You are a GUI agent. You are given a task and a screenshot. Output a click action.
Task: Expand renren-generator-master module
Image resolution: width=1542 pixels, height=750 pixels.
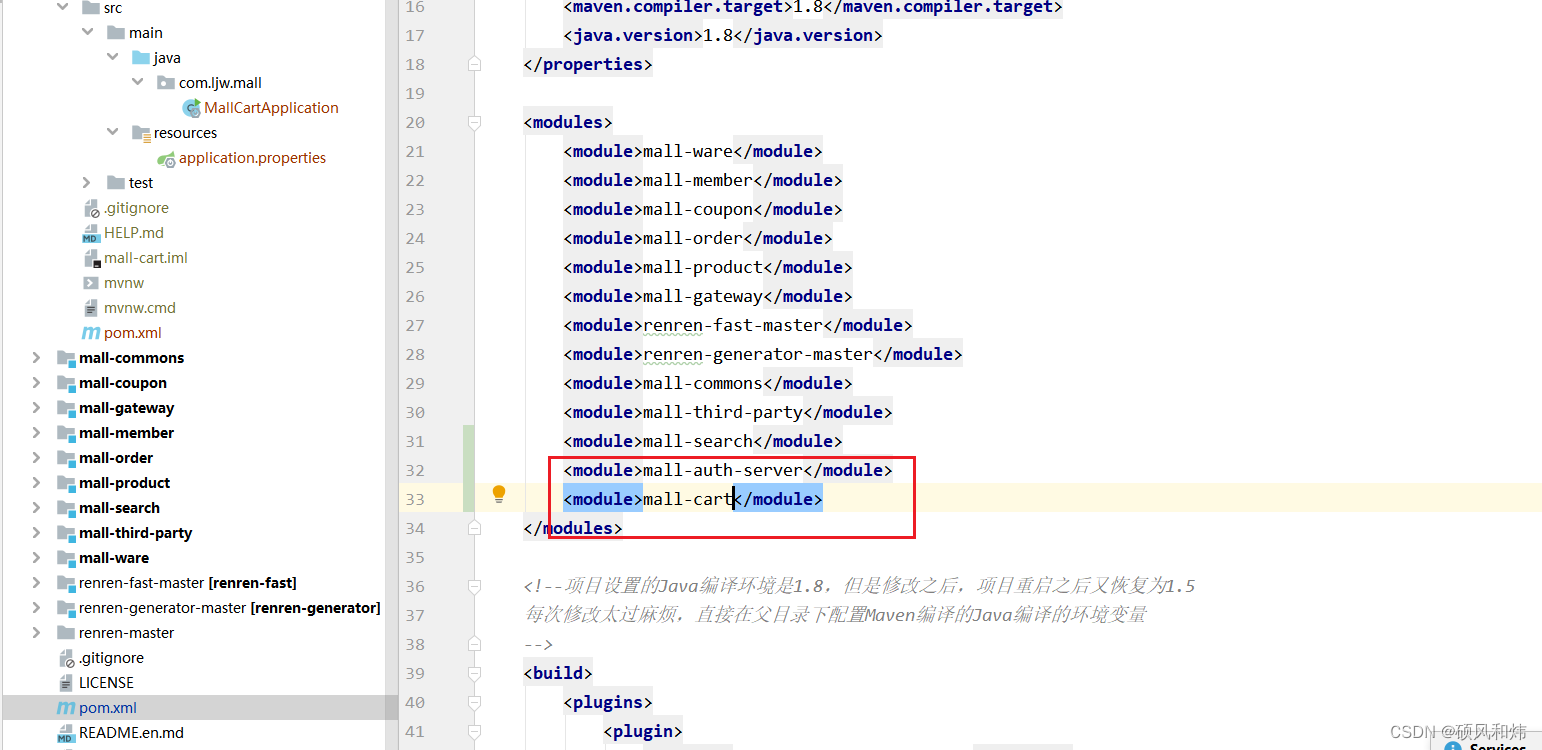[37, 608]
